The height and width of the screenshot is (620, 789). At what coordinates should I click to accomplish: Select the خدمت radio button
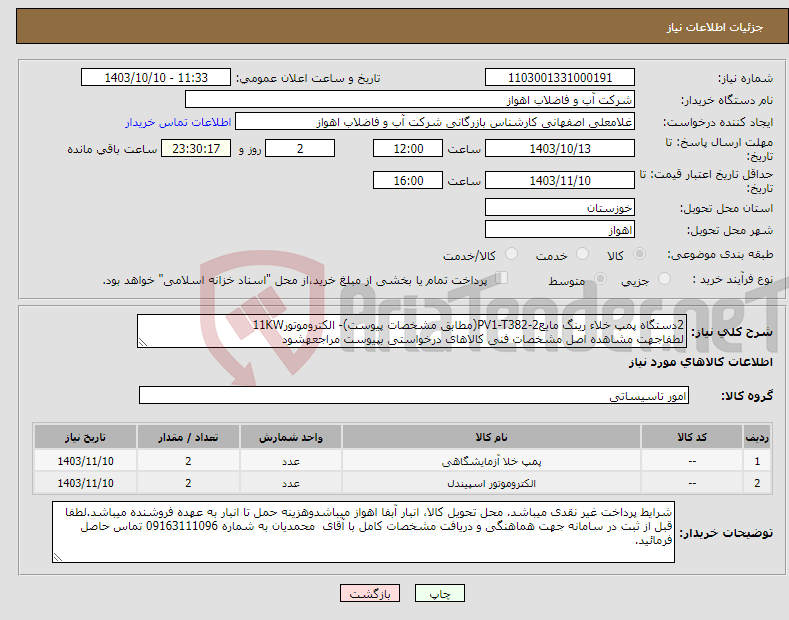click(x=582, y=254)
